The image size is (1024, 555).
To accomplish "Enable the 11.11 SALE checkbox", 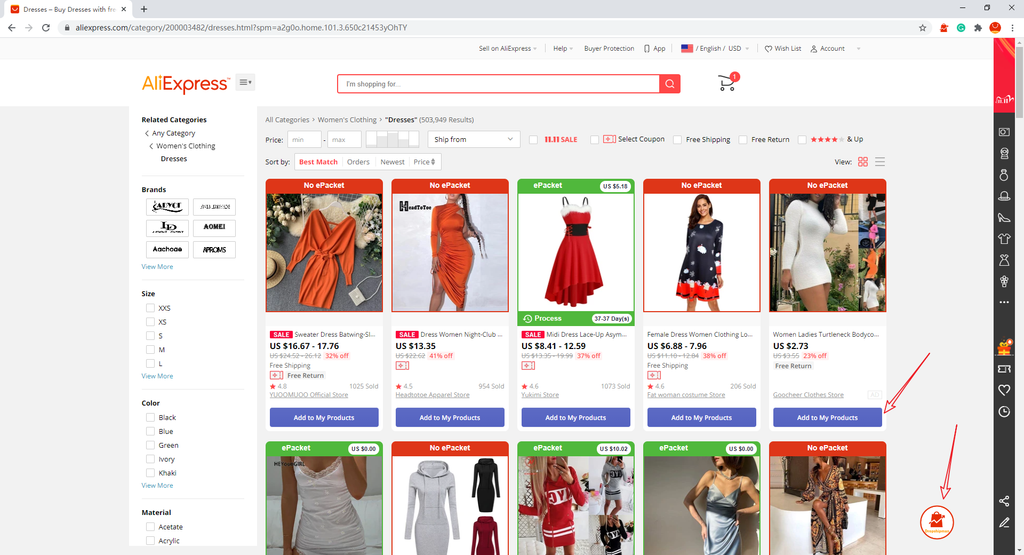I will click(534, 140).
